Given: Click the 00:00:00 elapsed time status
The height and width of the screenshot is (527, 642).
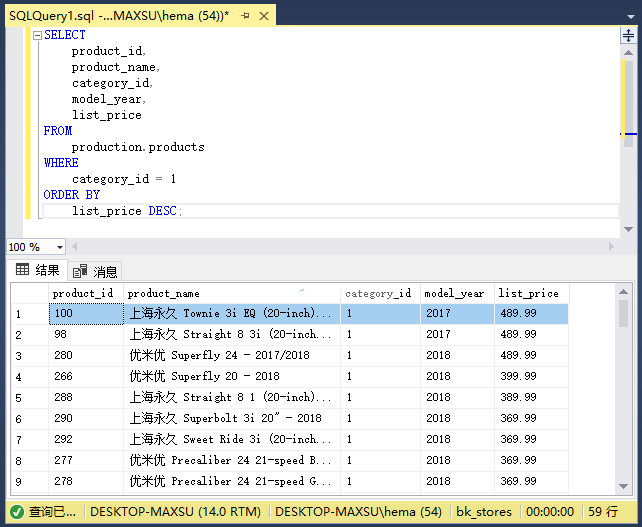Looking at the screenshot, I should click(550, 512).
